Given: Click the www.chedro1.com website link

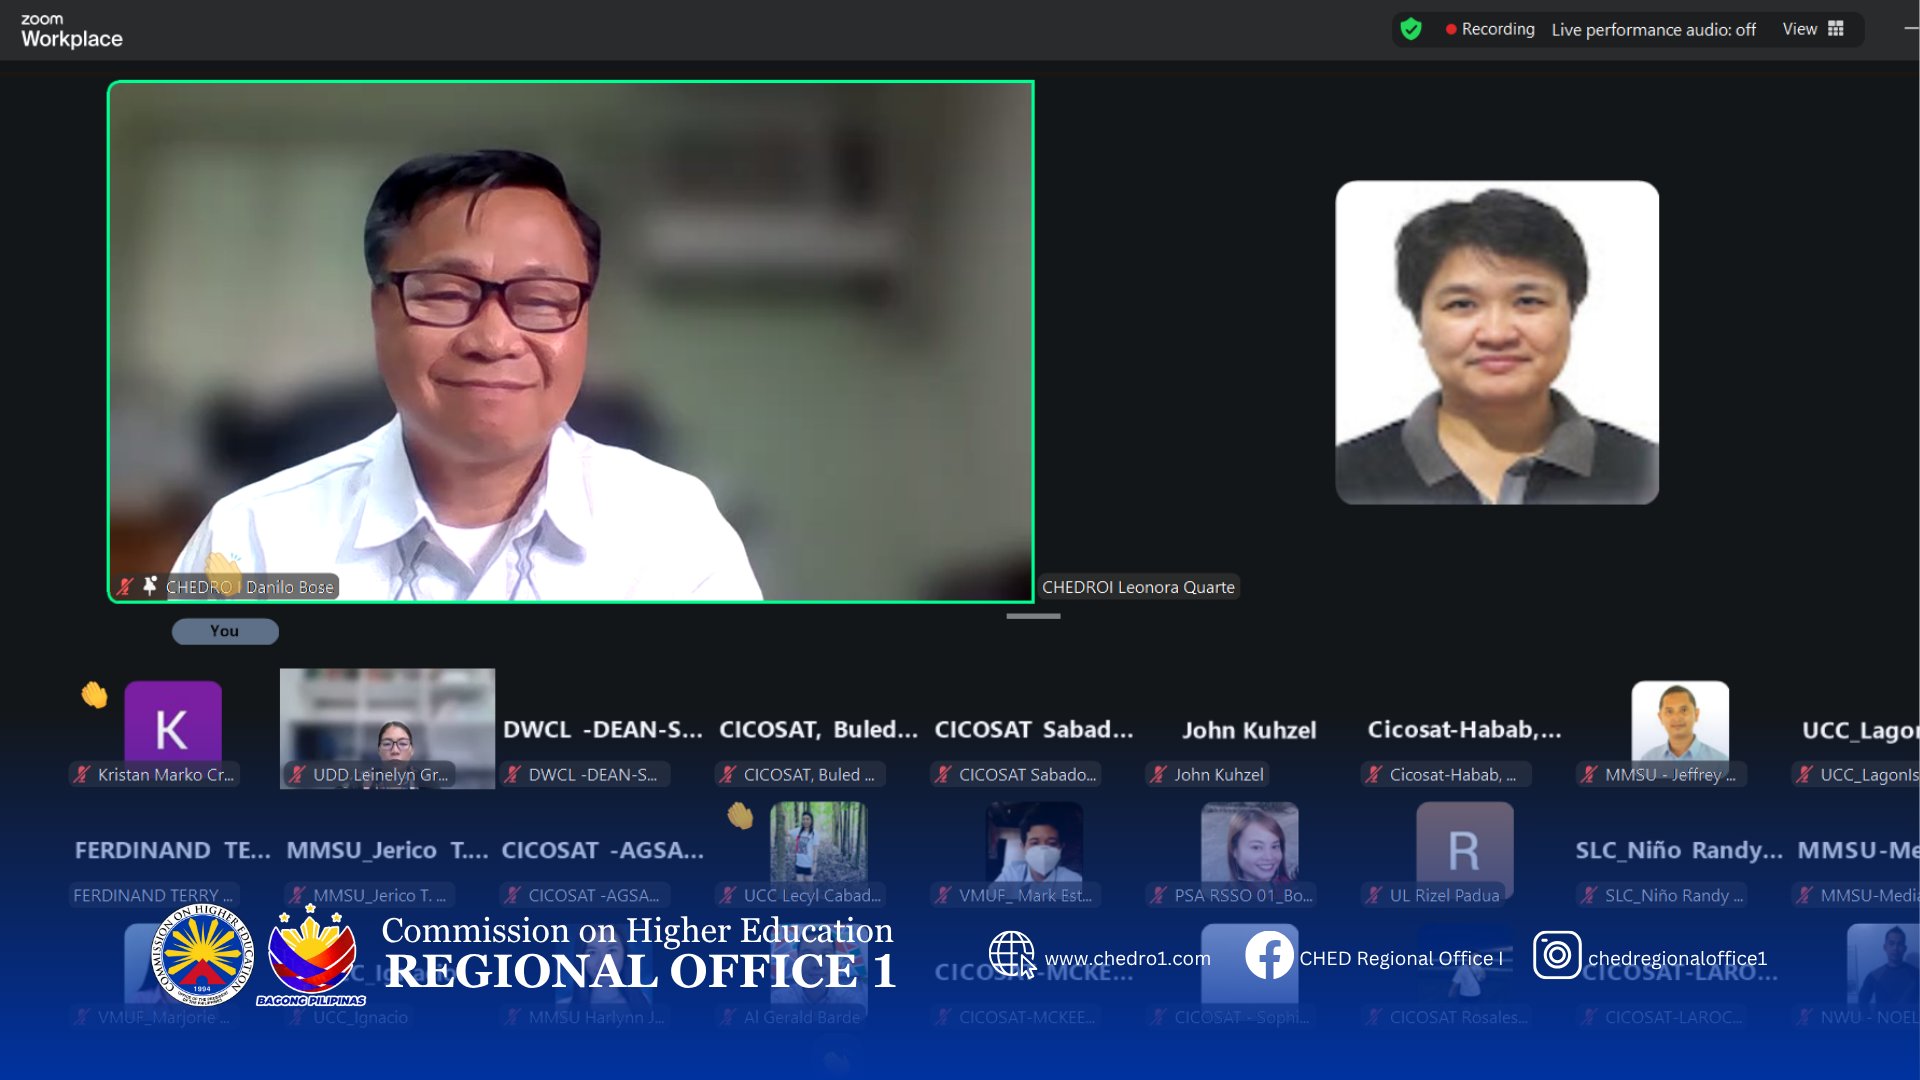Looking at the screenshot, I should point(1127,958).
